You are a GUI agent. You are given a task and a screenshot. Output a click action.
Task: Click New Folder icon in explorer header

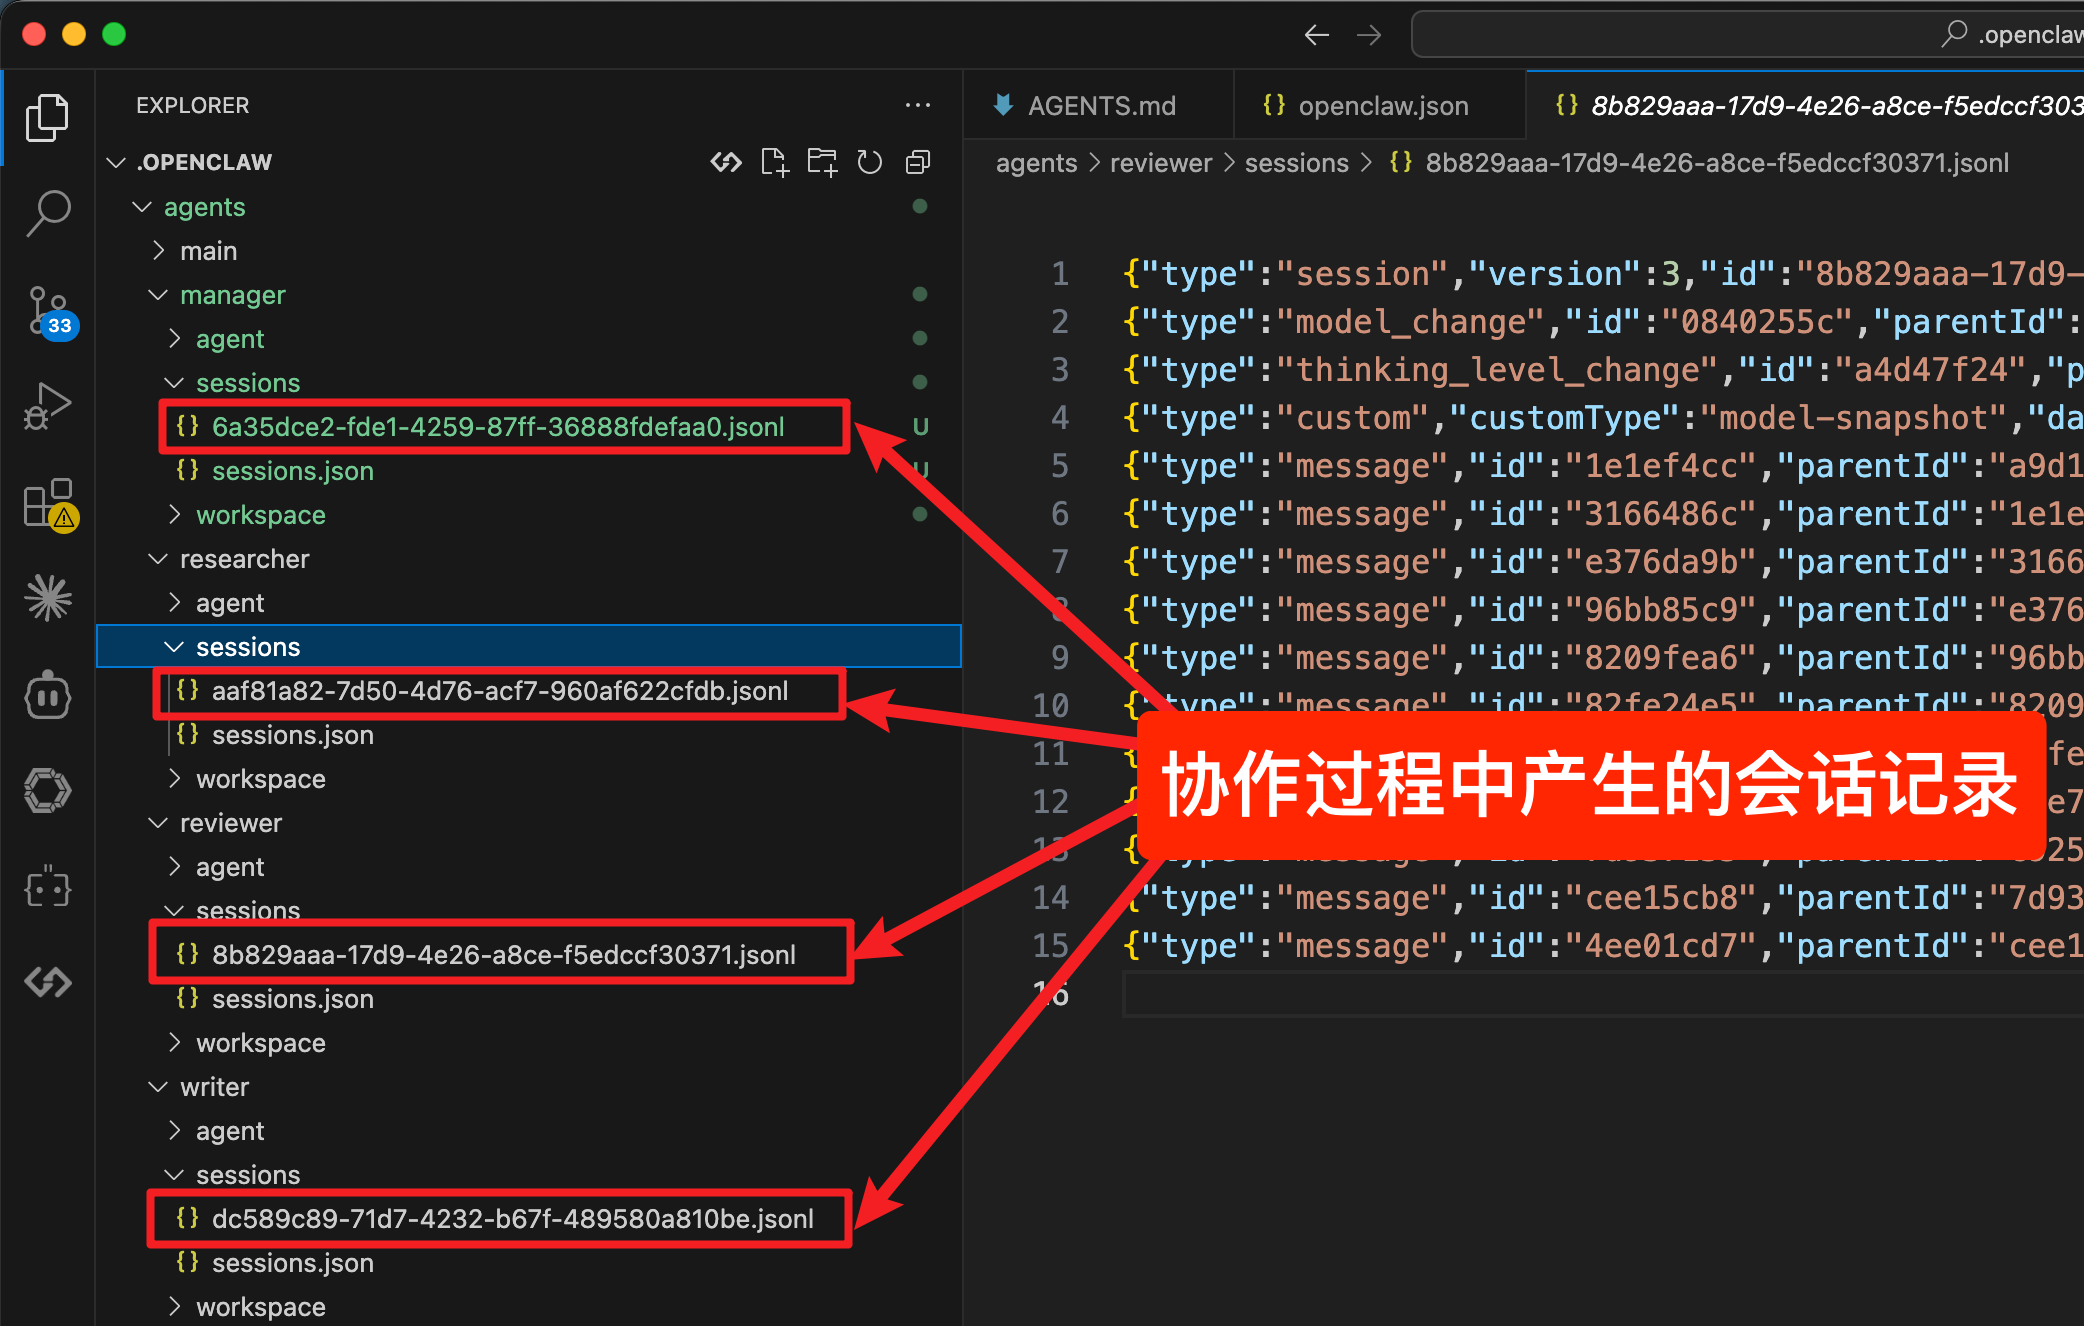[822, 162]
